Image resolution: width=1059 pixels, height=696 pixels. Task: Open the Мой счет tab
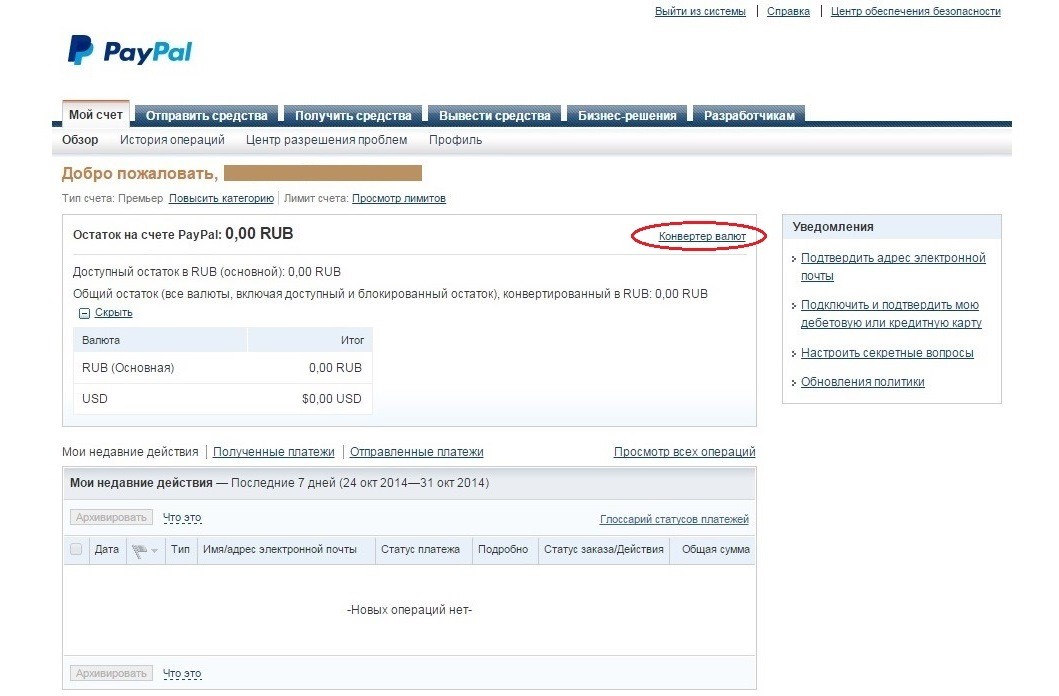96,114
